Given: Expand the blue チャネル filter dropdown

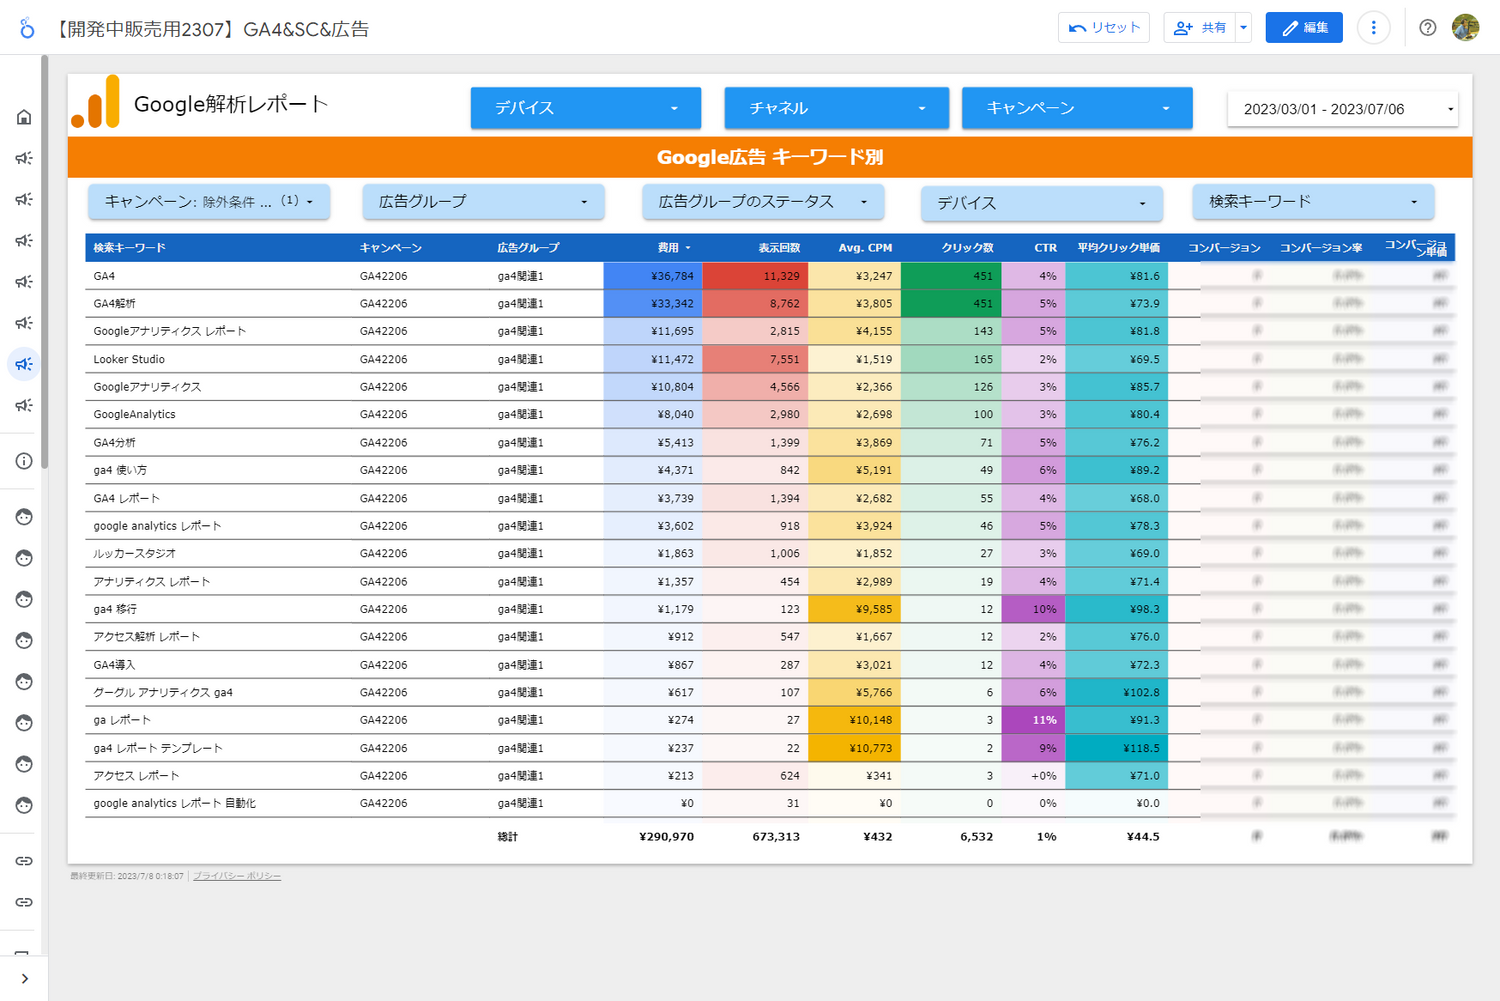Looking at the screenshot, I should click(x=836, y=108).
